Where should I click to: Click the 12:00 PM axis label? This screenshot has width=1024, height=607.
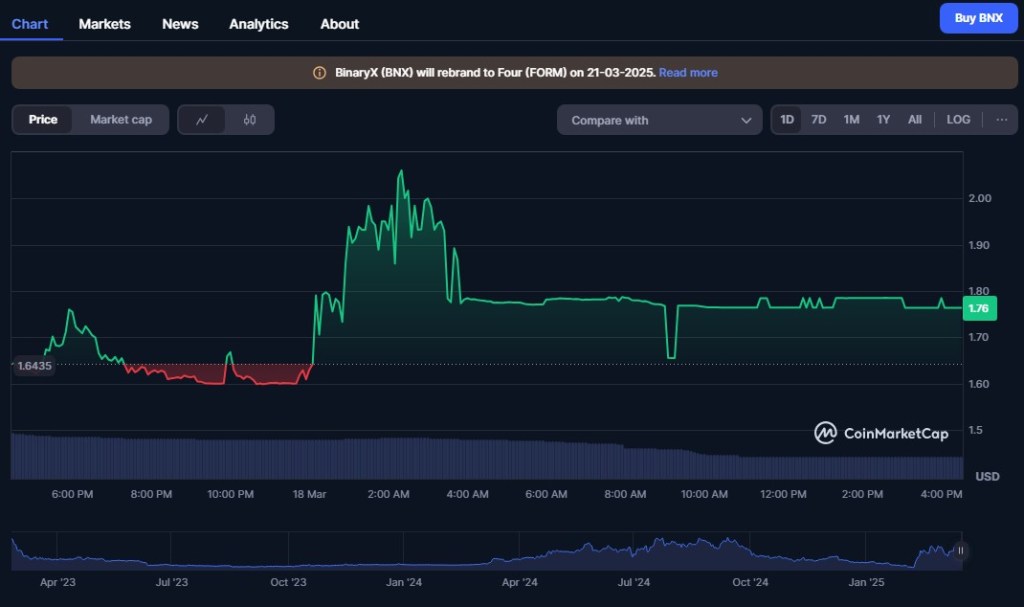pos(783,494)
